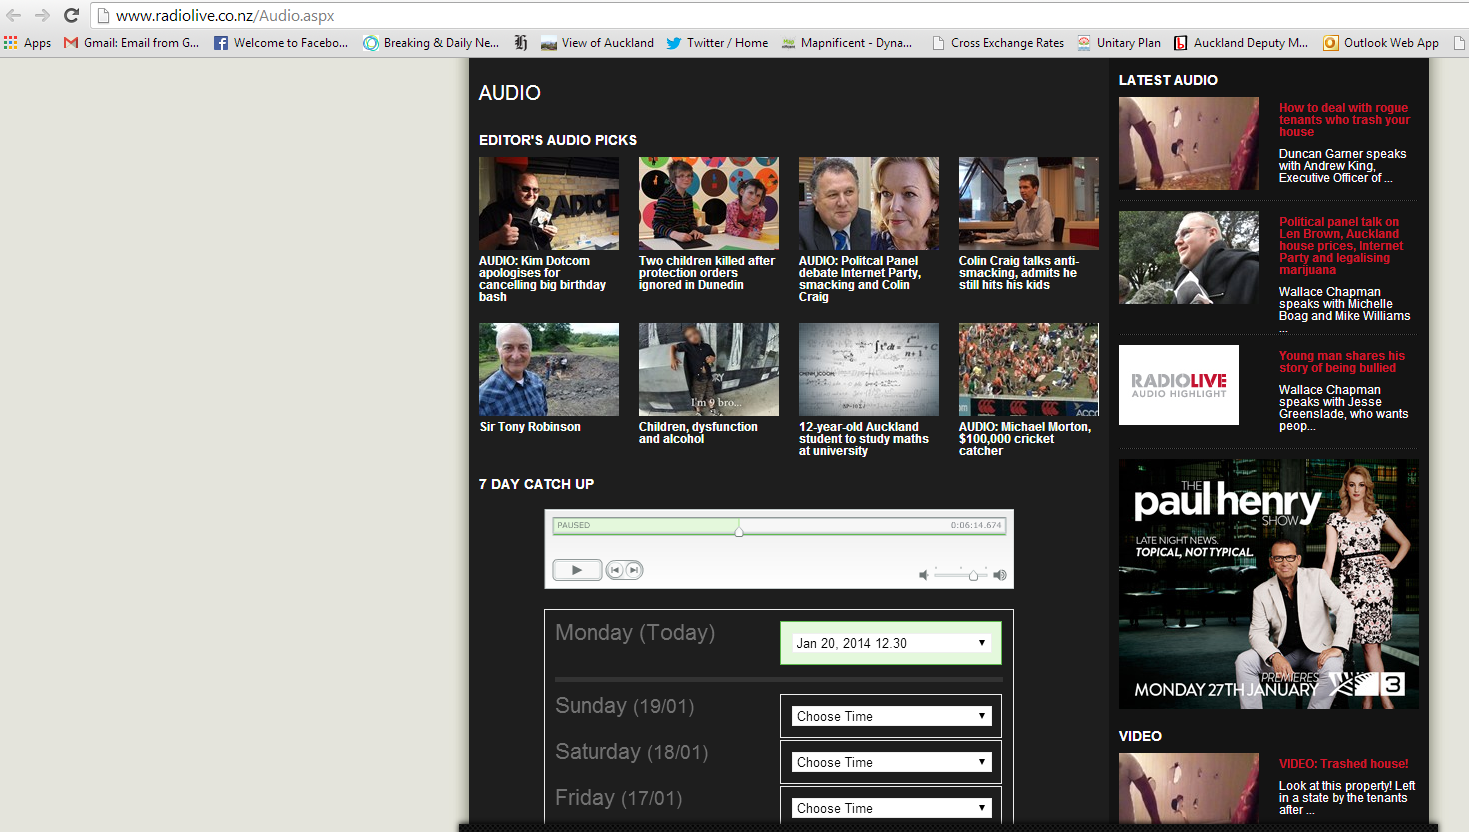The image size is (1469, 832).
Task: Click the volume slider handle
Action: 973,575
